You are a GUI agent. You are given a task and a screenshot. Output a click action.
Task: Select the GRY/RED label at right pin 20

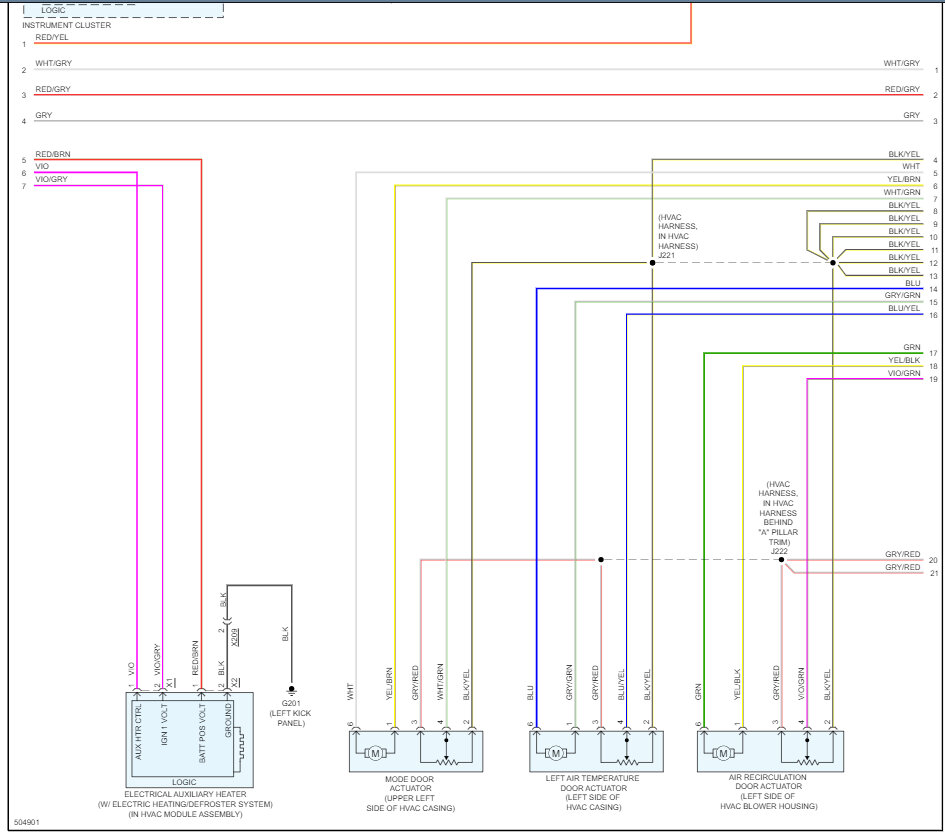pos(903,554)
